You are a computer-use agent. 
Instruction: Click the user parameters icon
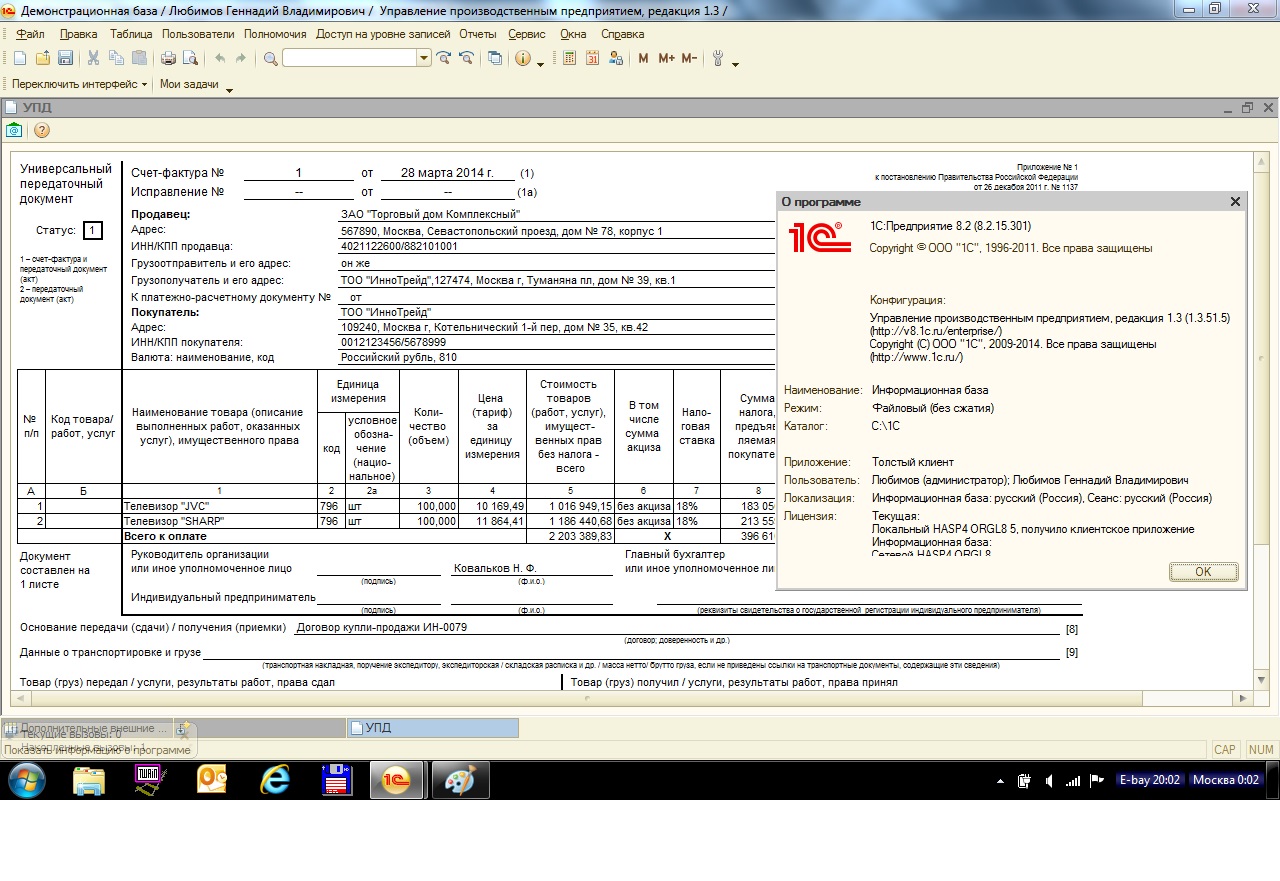pyautogui.click(x=614, y=58)
